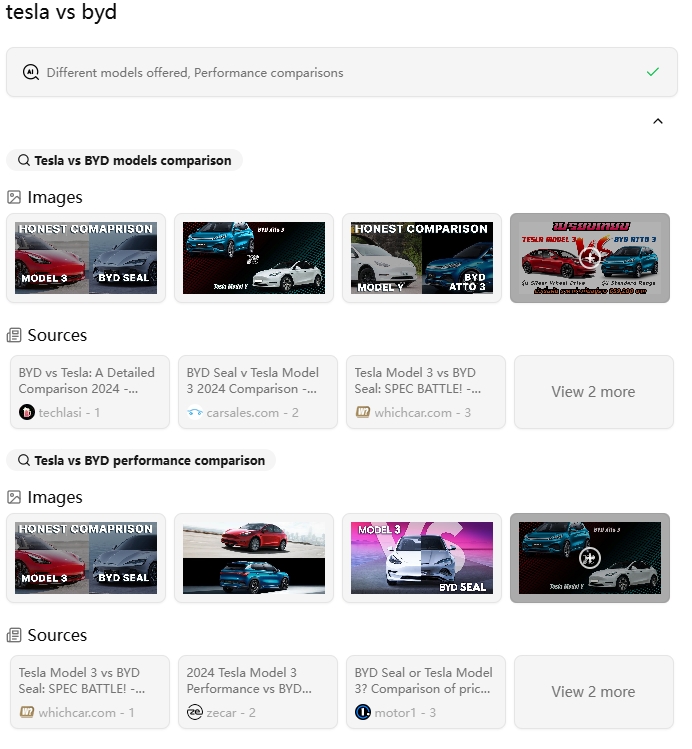Viewport: 692px width, 749px height.
Task: Open the 'Tesla vs BYD models comparison' query chip
Action: [124, 160]
